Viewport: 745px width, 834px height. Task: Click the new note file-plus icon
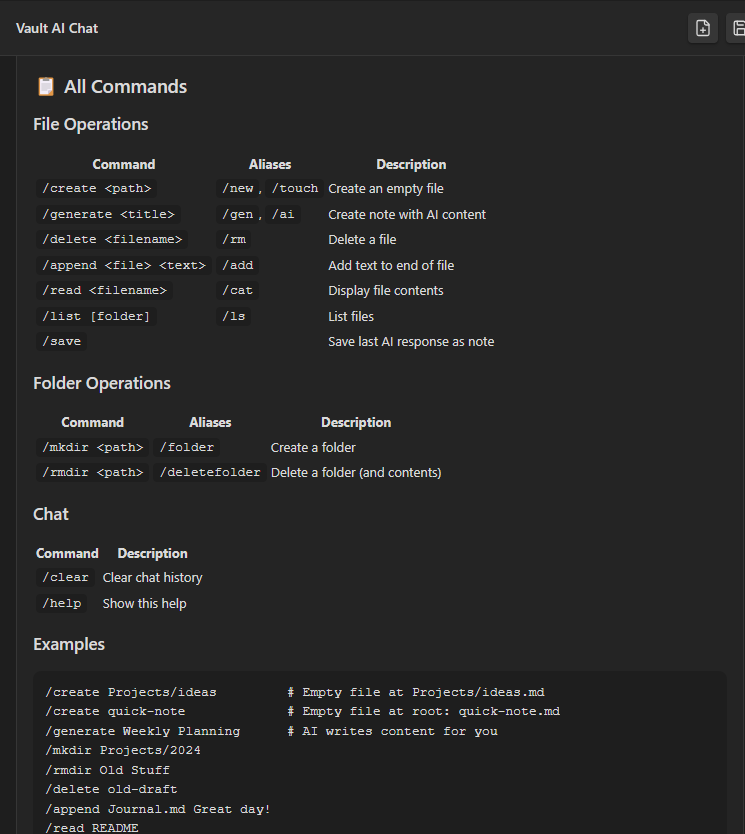click(x=703, y=28)
